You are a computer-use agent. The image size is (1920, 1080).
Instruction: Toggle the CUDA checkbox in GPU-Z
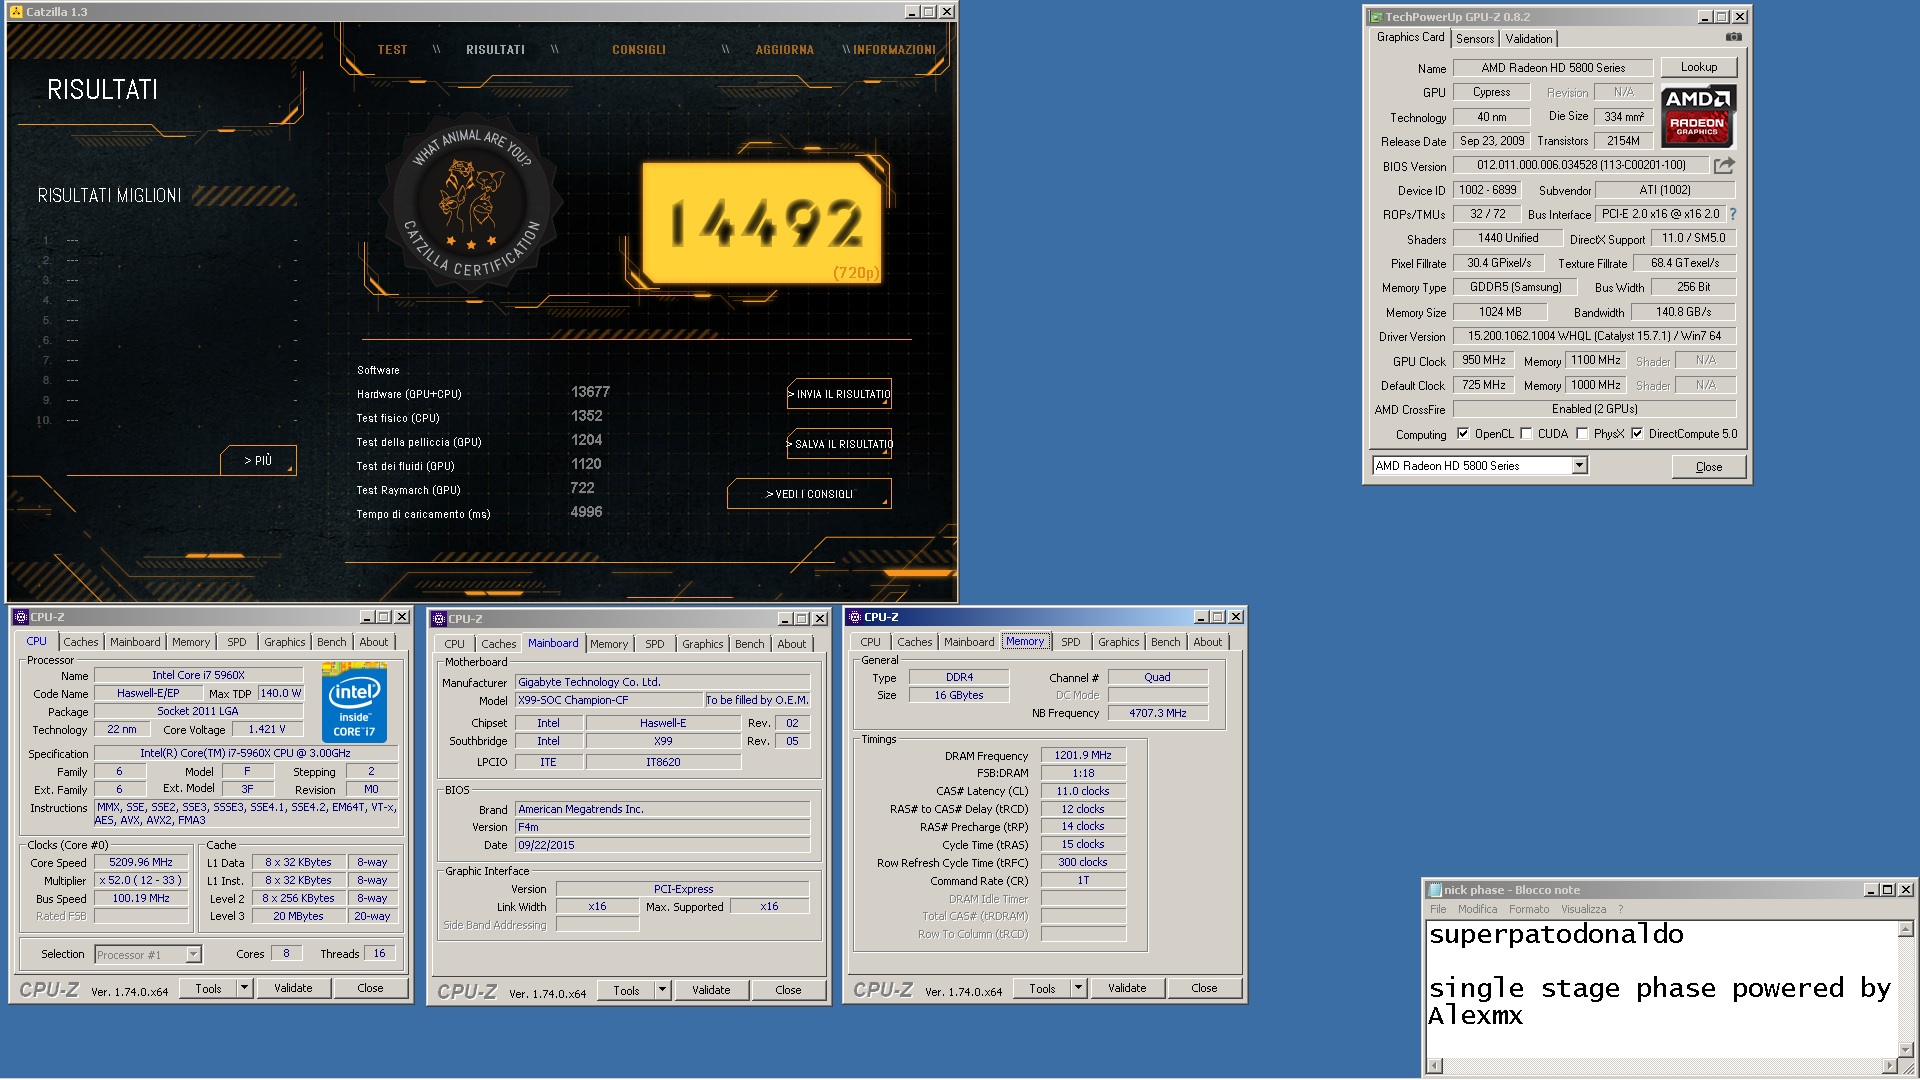coord(1526,434)
